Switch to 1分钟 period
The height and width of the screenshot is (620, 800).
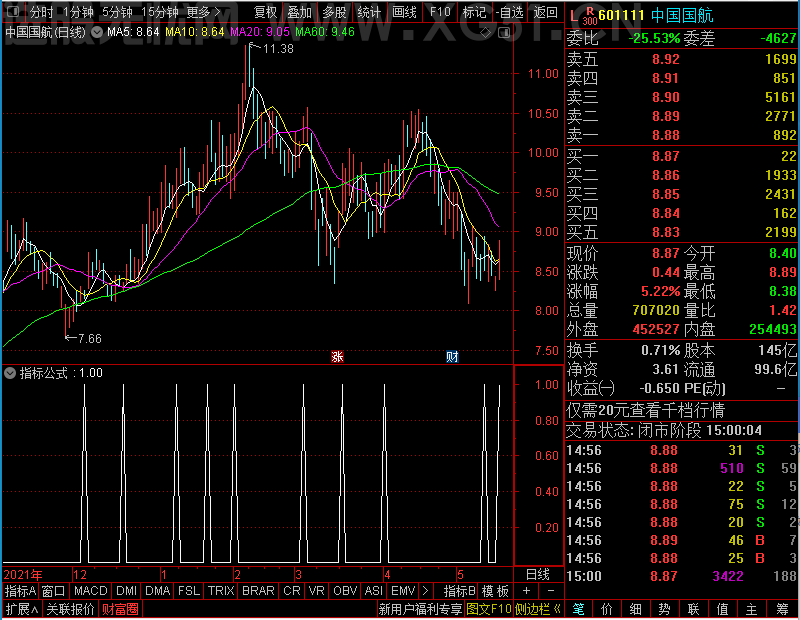pyautogui.click(x=79, y=12)
